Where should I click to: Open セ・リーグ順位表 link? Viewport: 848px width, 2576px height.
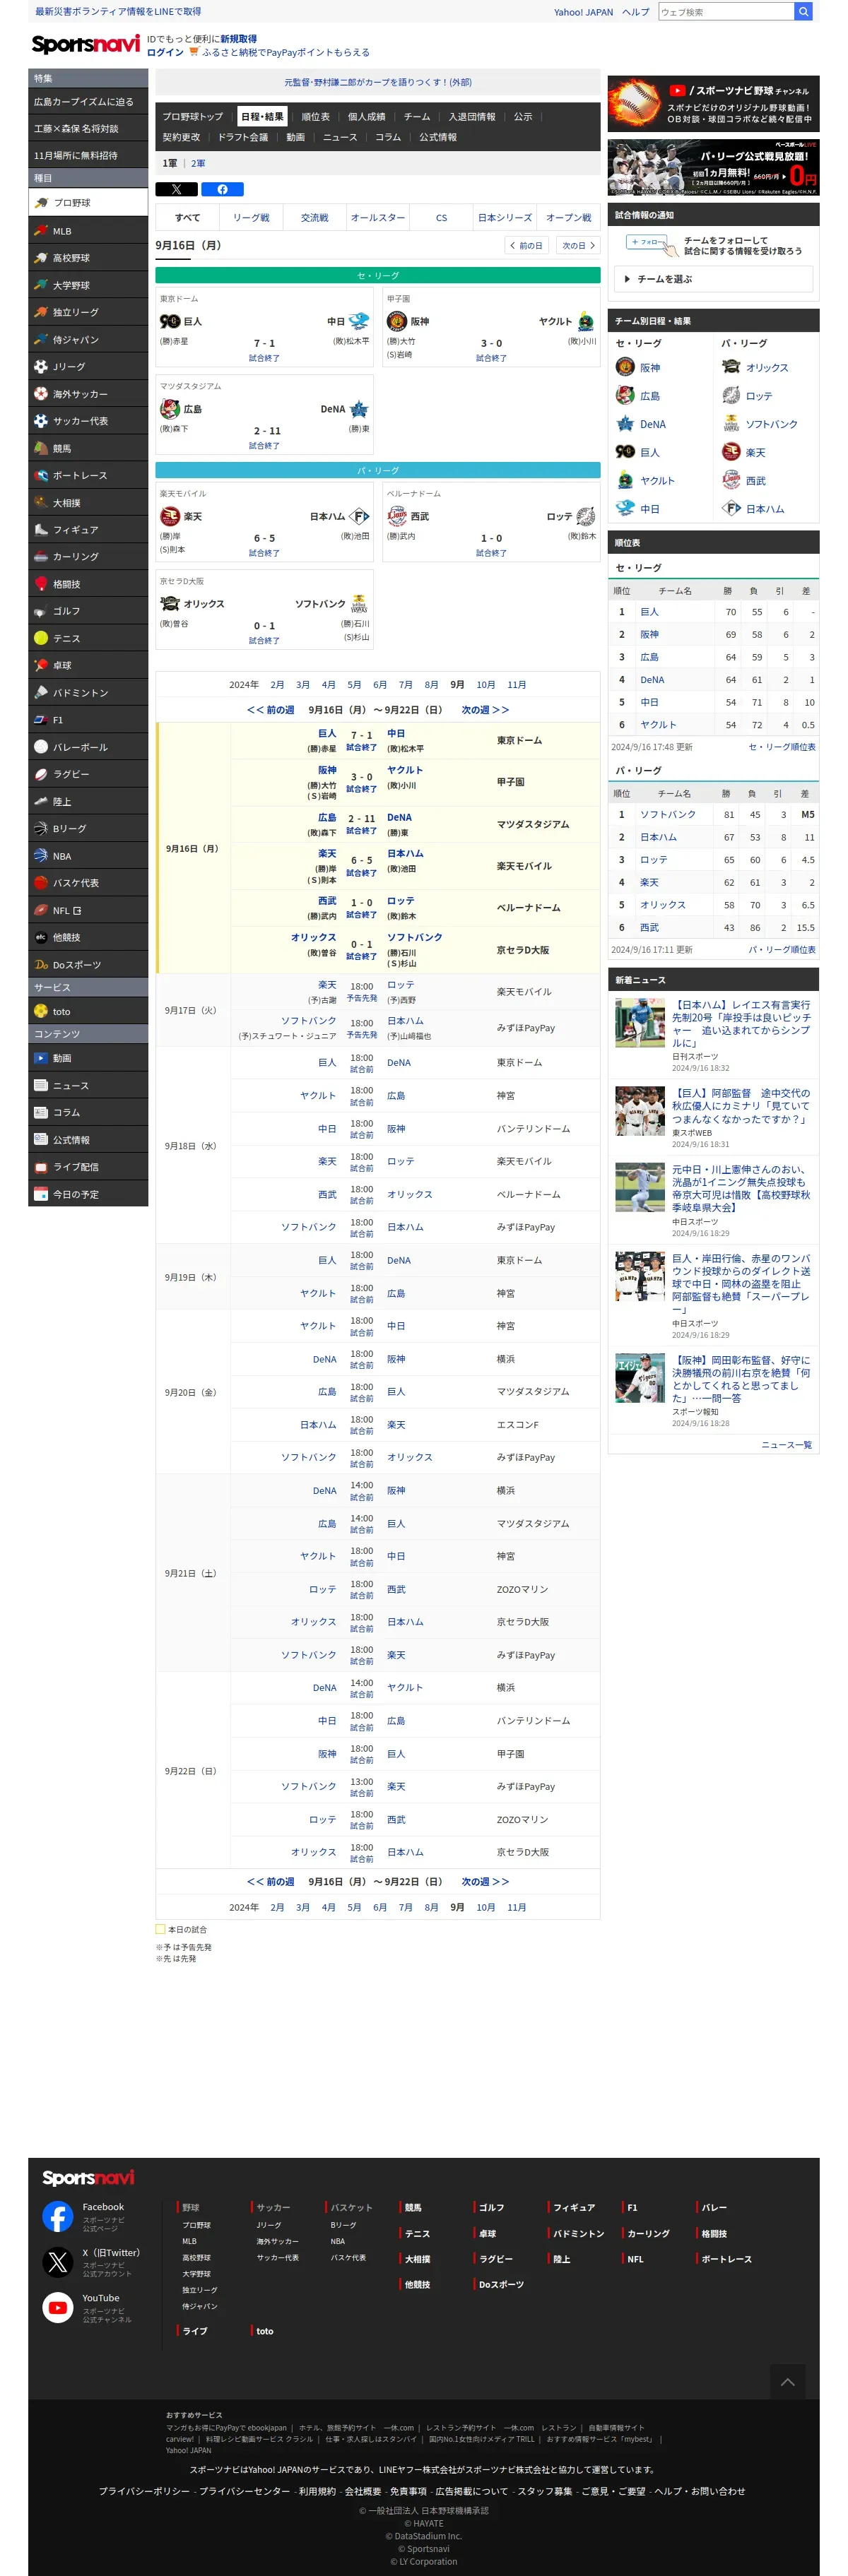(x=782, y=747)
